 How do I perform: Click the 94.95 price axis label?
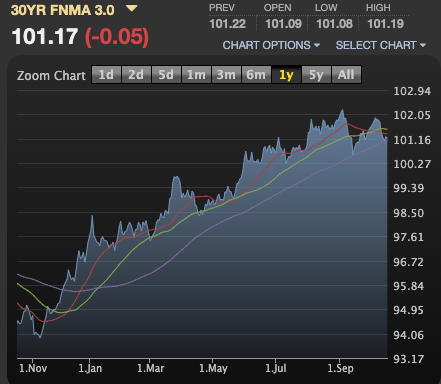click(409, 310)
